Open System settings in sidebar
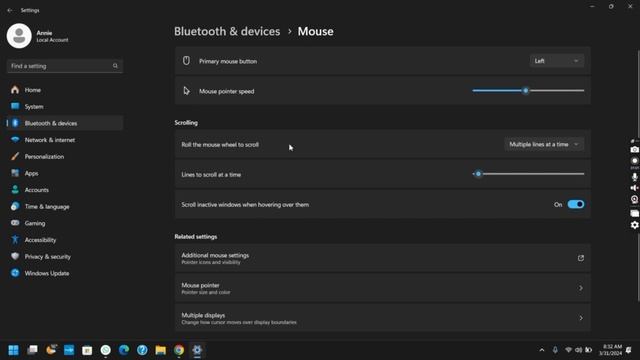 [x=64, y=107]
